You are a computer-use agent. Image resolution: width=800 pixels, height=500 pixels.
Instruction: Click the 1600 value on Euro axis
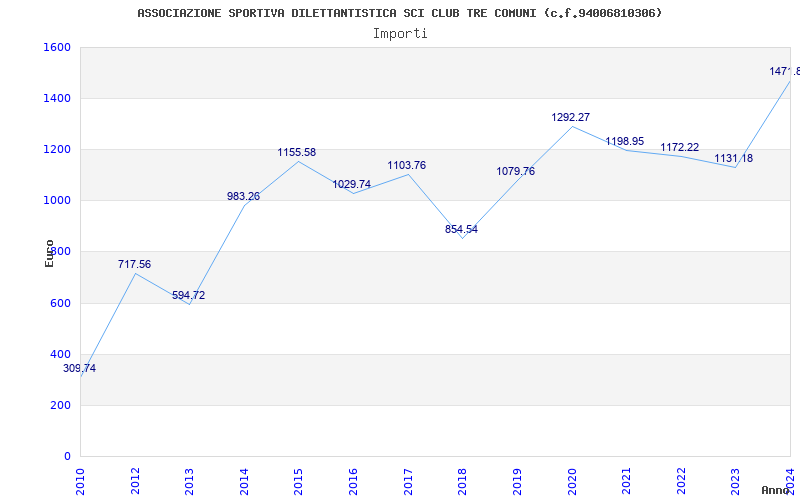[x=57, y=47]
